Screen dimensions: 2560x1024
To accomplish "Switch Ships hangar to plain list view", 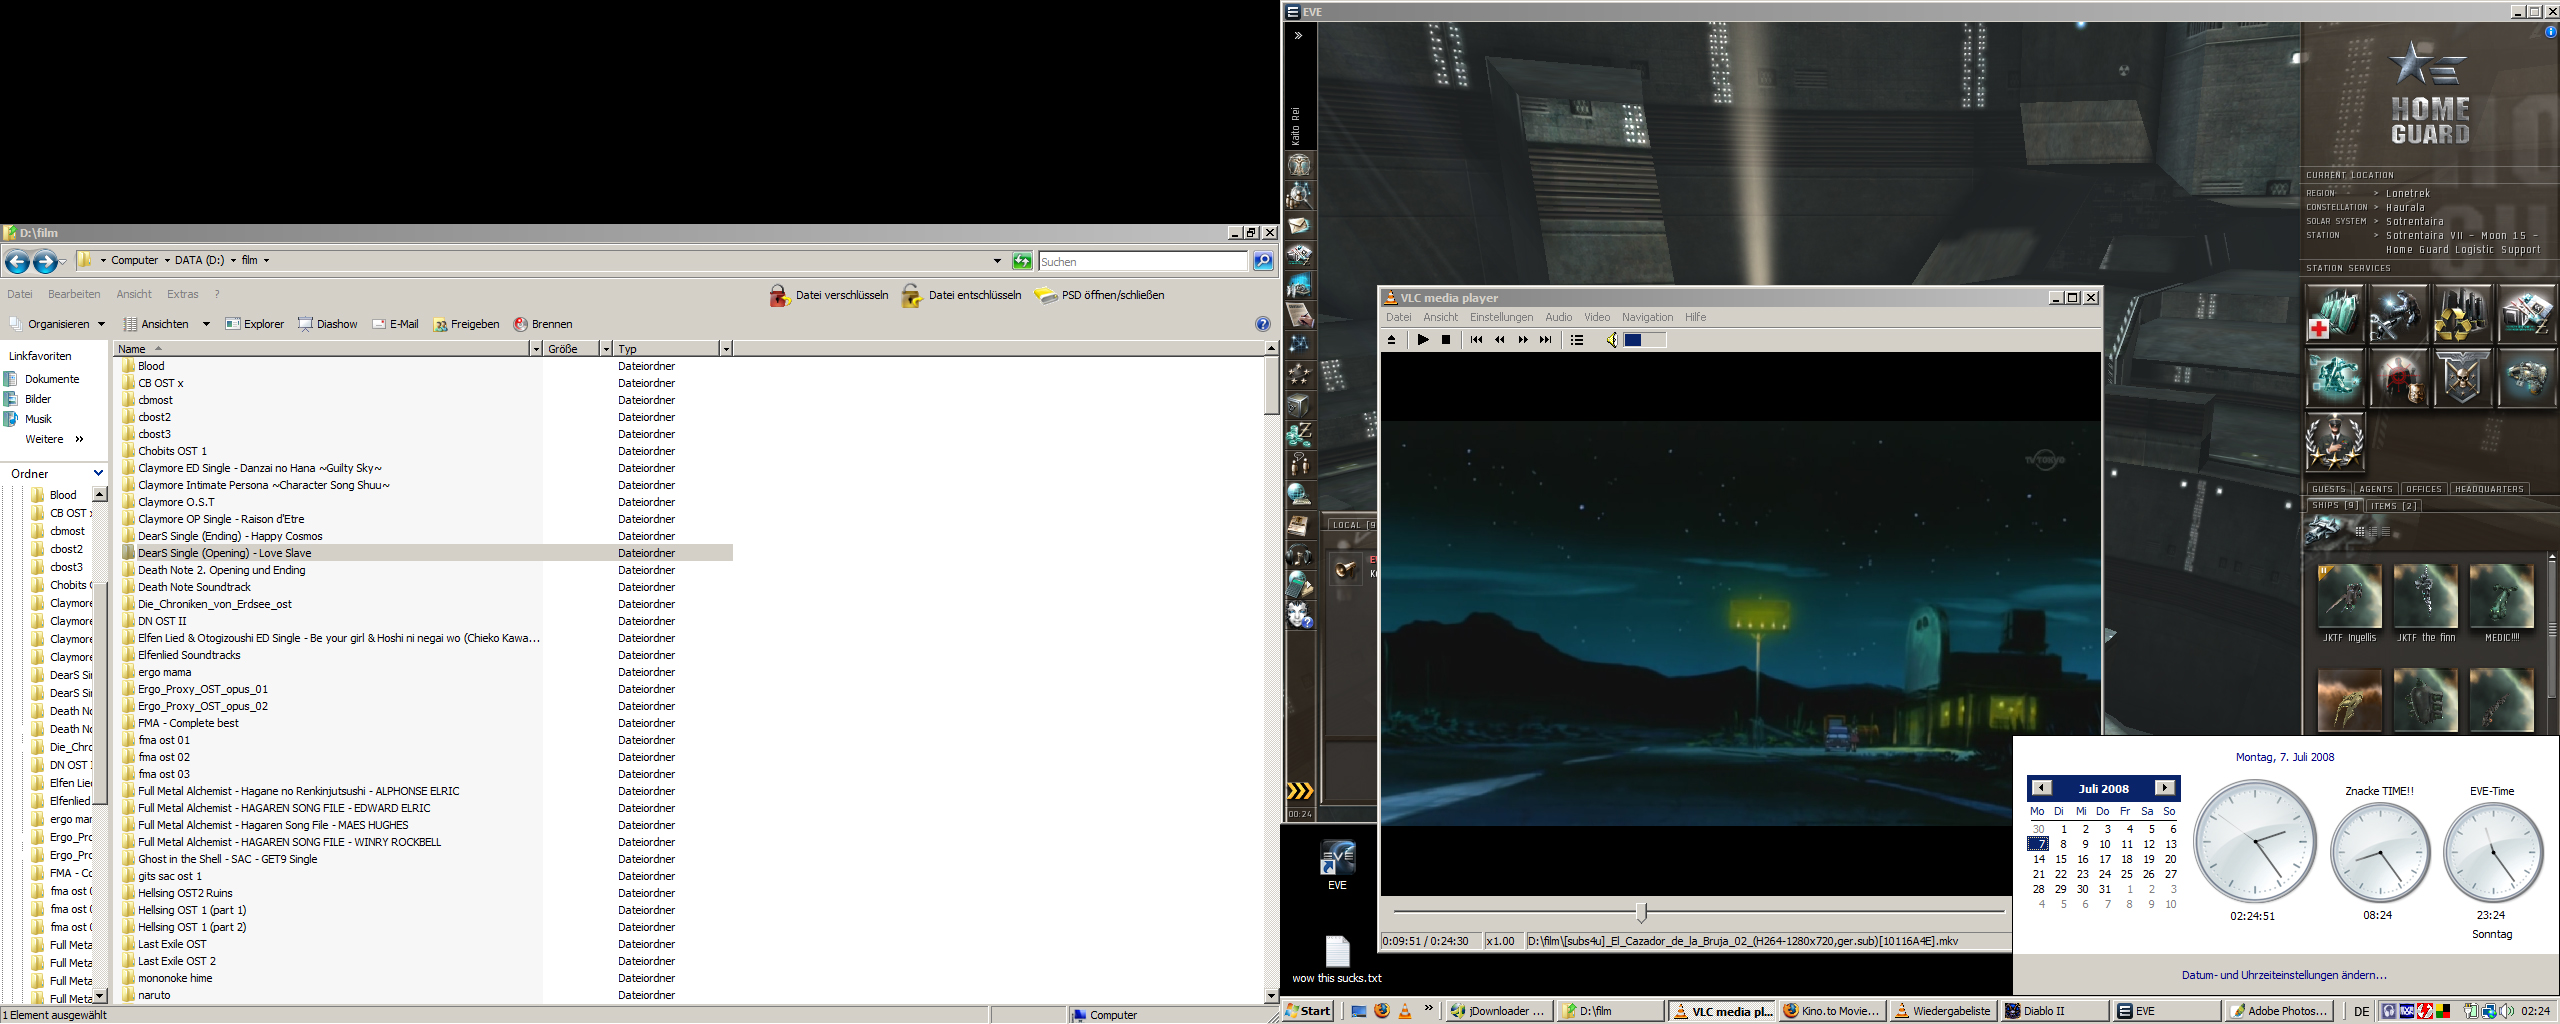I will [2385, 531].
